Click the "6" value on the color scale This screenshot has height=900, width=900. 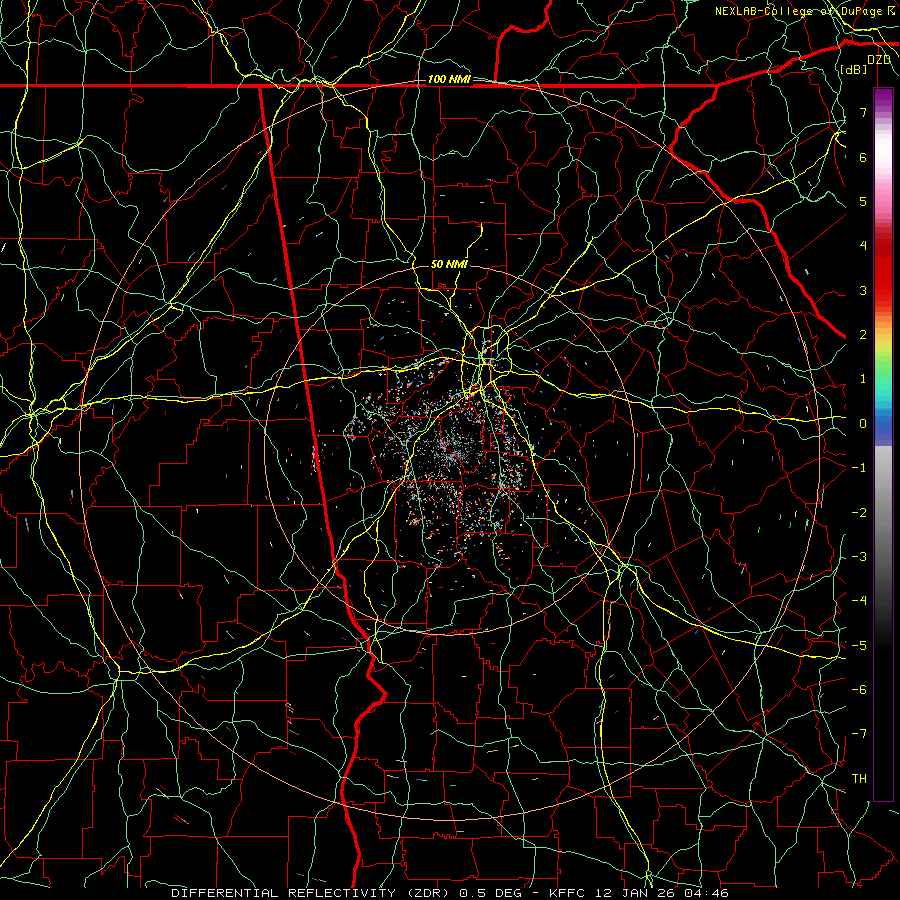pyautogui.click(x=863, y=157)
